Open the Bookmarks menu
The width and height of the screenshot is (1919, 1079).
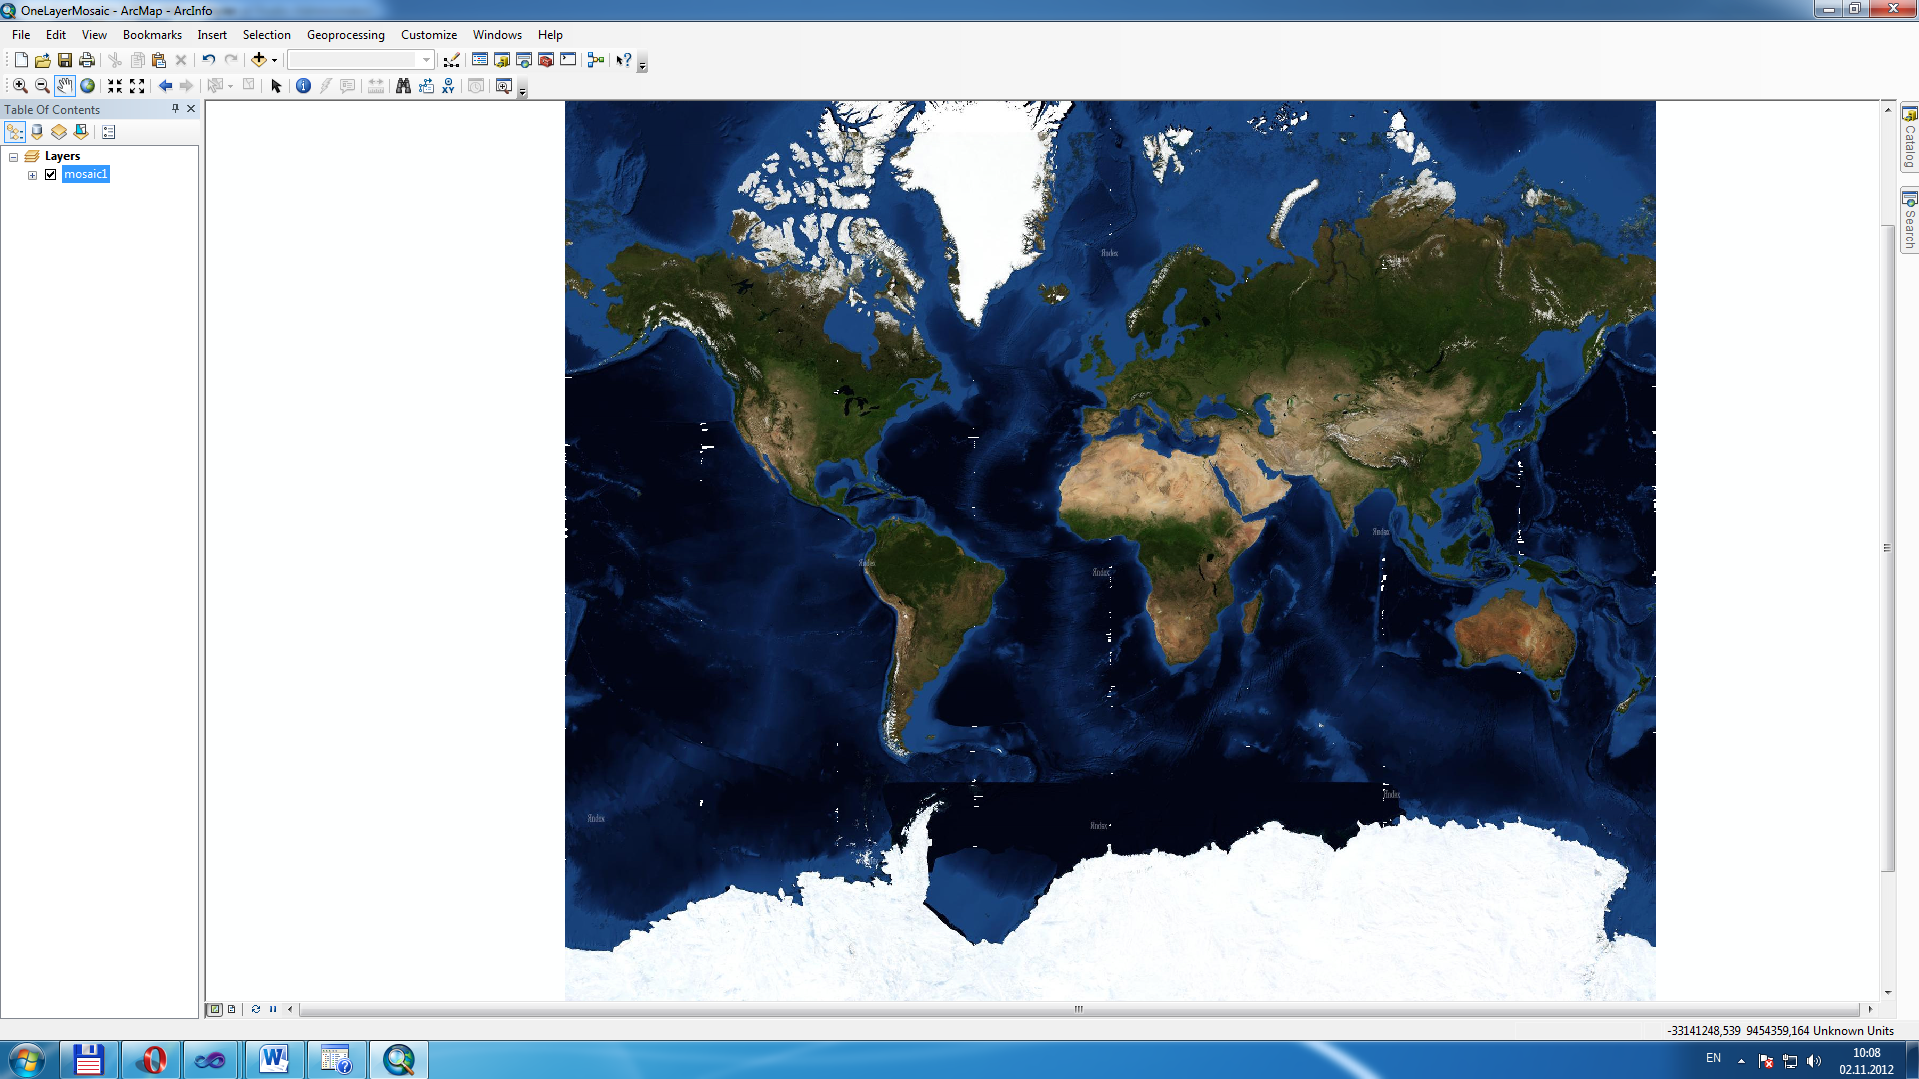[x=152, y=35]
